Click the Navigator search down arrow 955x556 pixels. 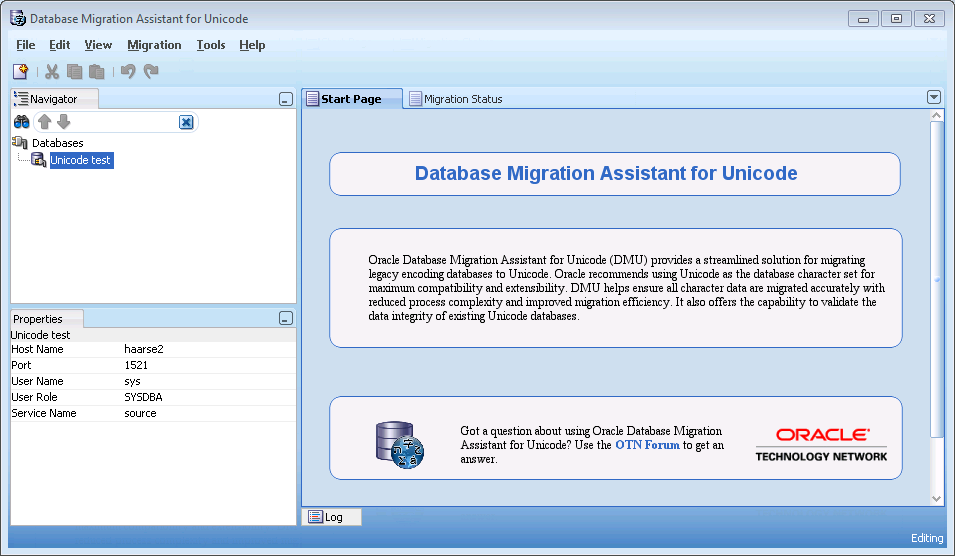(x=63, y=122)
